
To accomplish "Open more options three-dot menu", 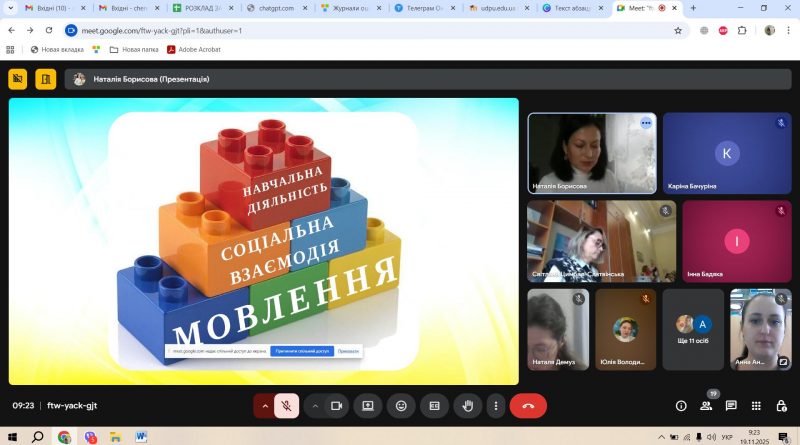I will [495, 406].
